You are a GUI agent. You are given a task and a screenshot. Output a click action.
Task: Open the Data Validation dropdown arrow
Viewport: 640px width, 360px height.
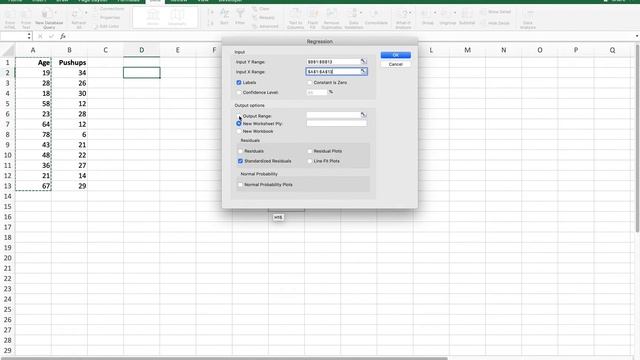(x=361, y=13)
